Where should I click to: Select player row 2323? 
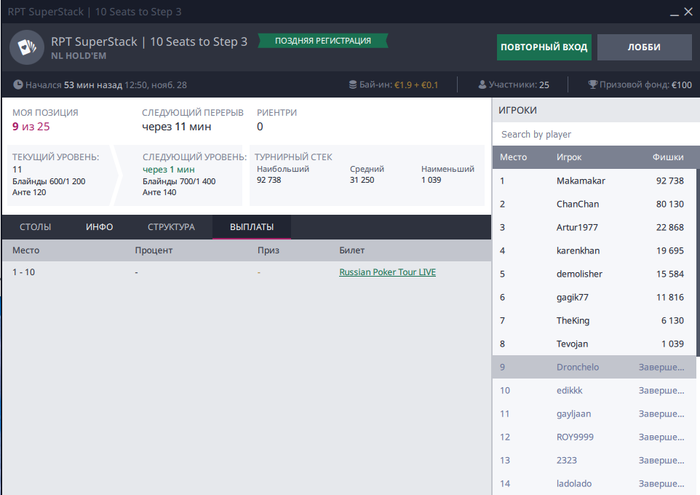pyautogui.click(x=594, y=460)
